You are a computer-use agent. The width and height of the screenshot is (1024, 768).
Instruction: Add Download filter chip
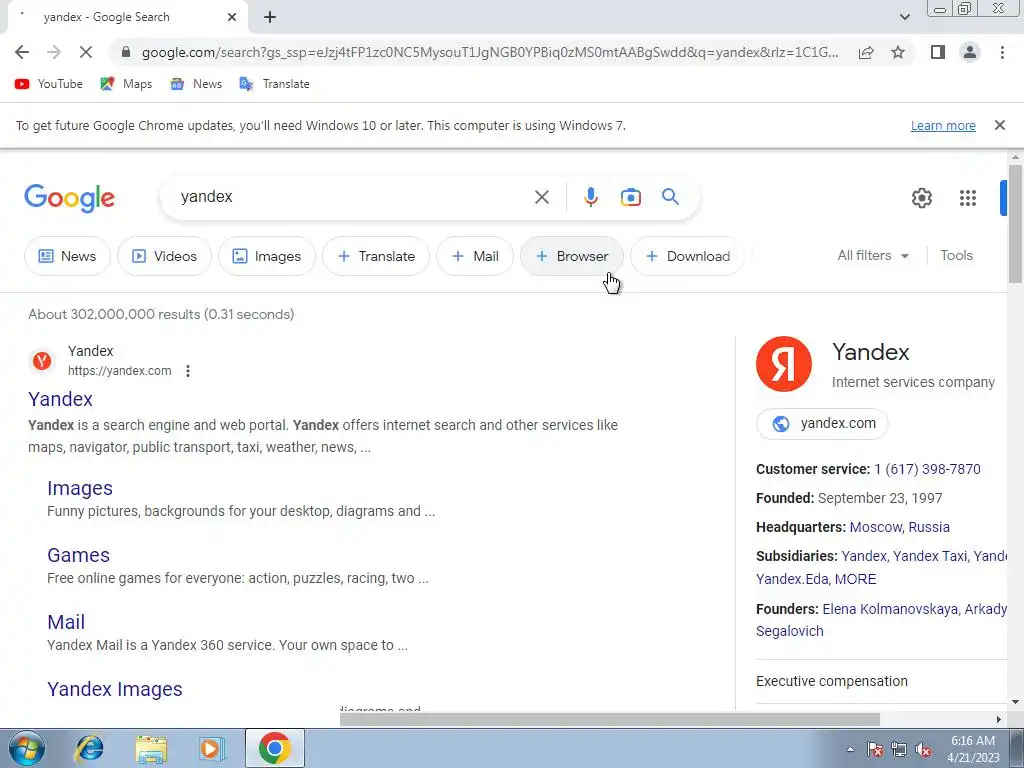point(688,256)
